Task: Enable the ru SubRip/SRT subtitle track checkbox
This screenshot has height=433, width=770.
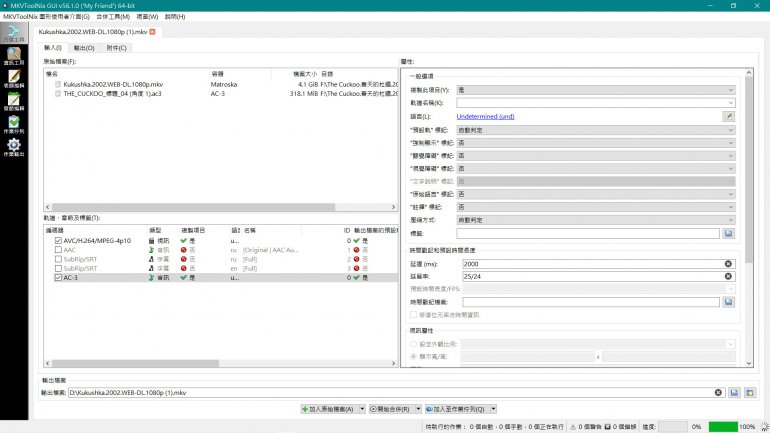Action: (x=58, y=259)
